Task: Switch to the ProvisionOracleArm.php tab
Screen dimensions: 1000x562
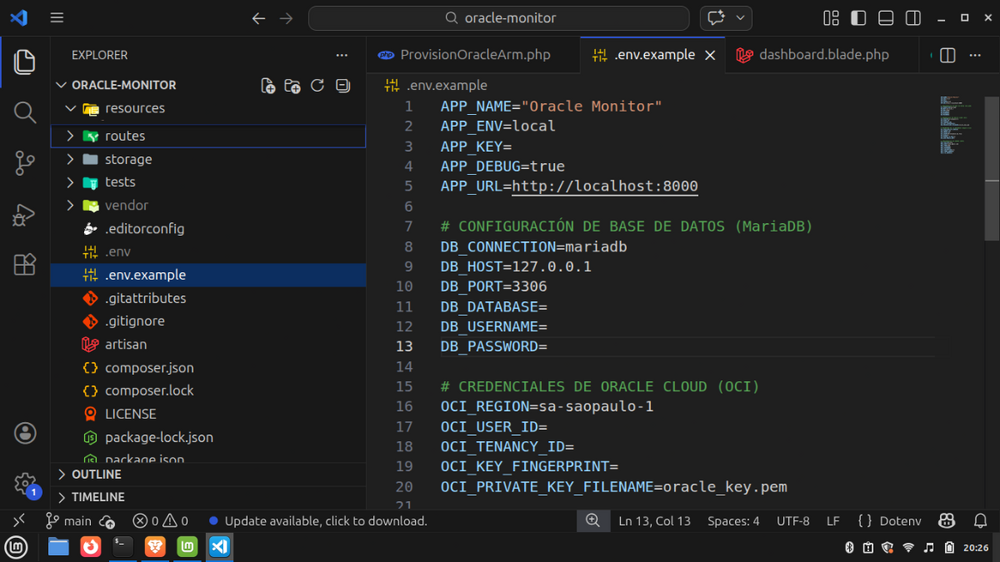Action: point(474,55)
